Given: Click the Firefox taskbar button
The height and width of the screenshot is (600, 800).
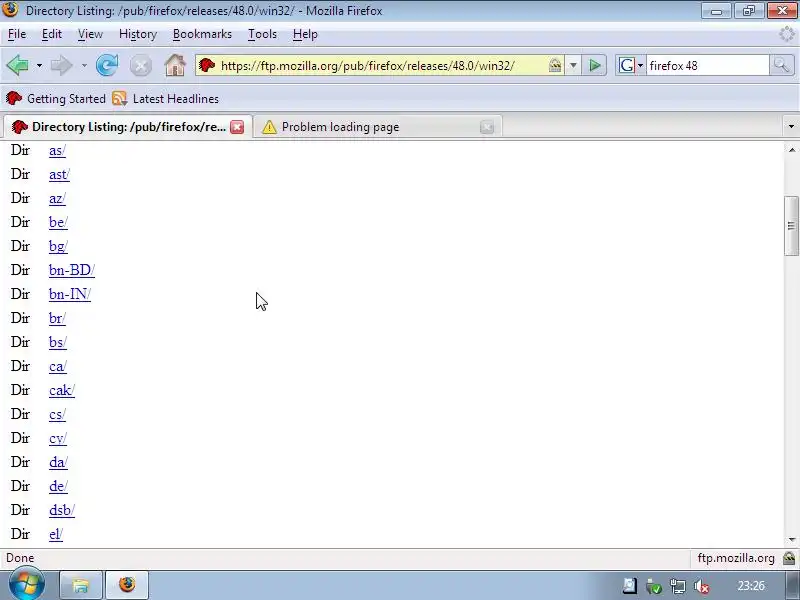Looking at the screenshot, I should (x=127, y=585).
